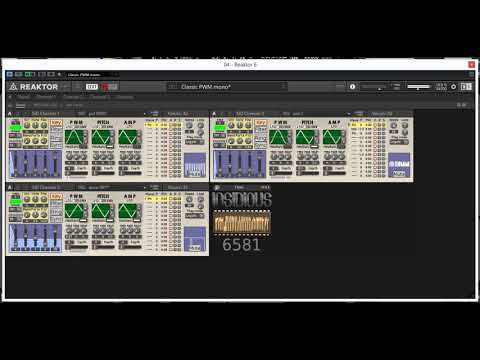Viewport: 480px width, 360px height.
Task: Click Mute in SID Channel 2
Action: coord(399,174)
